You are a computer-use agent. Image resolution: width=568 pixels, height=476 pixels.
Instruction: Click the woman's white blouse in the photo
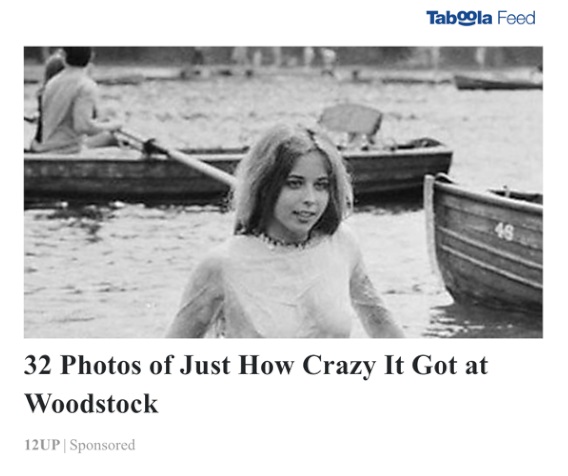pyautogui.click(x=286, y=290)
